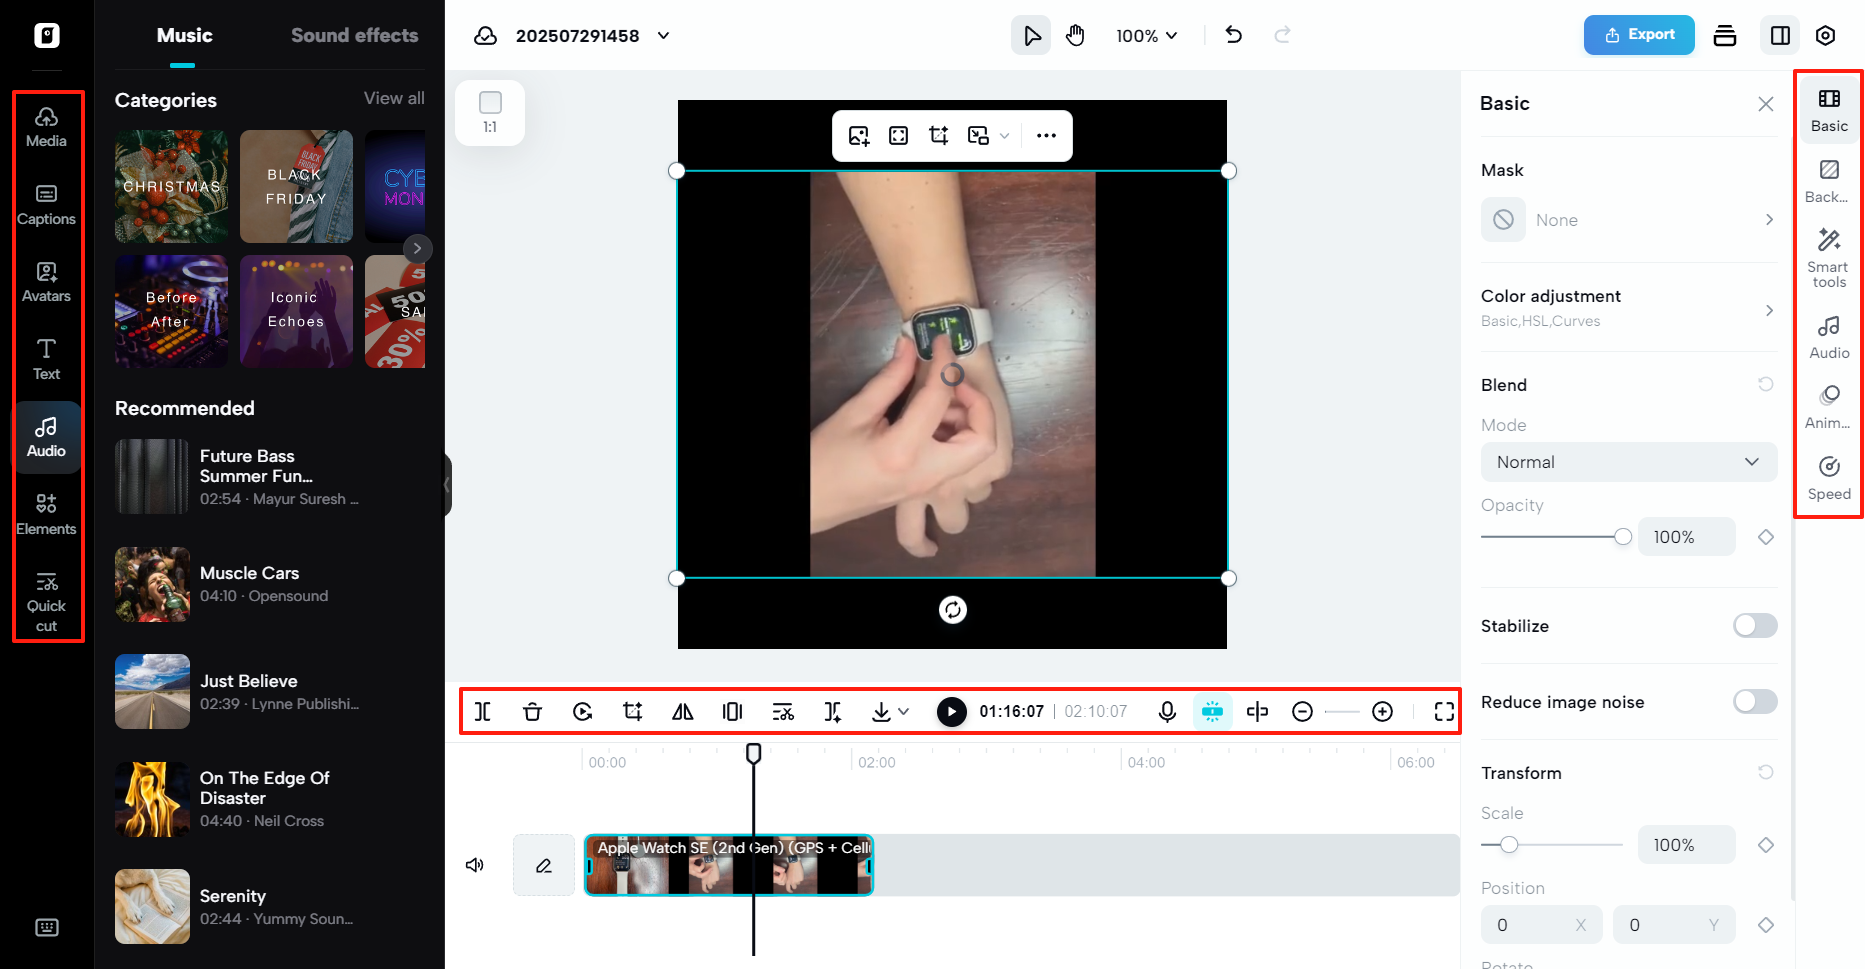Click the Delete clip icon above the timeline
1865x969 pixels.
[x=532, y=711]
